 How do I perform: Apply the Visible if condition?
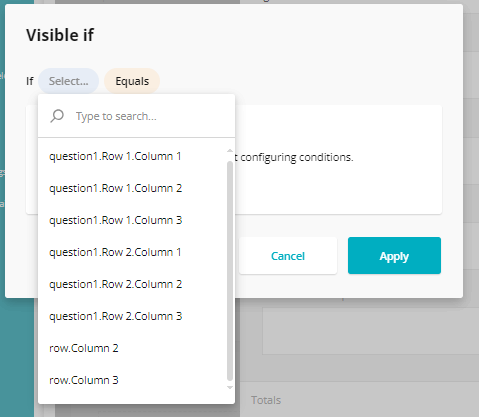[x=394, y=256]
